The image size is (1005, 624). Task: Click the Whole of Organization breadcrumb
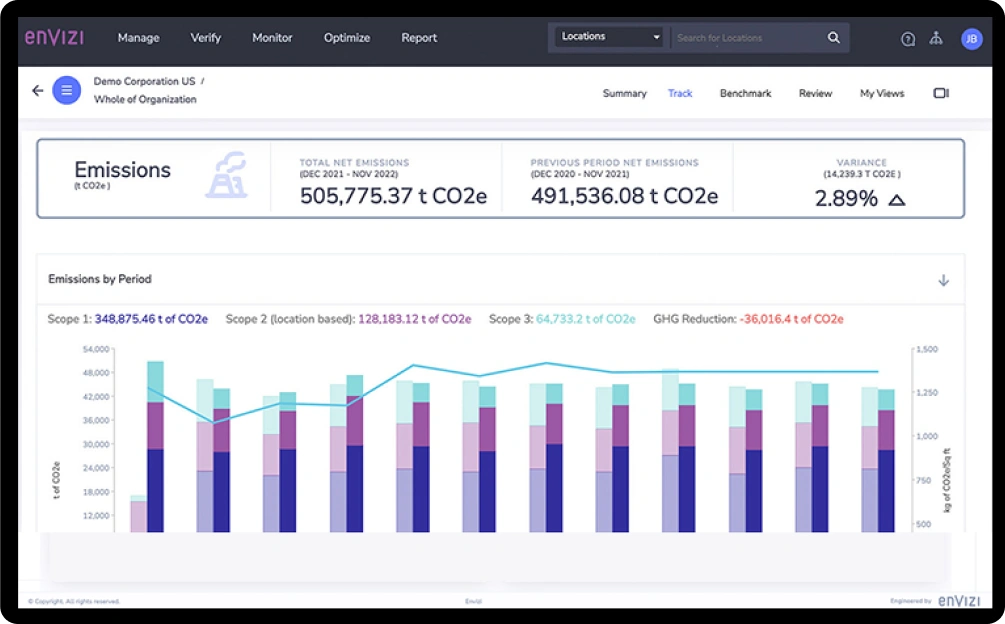pyautogui.click(x=145, y=99)
